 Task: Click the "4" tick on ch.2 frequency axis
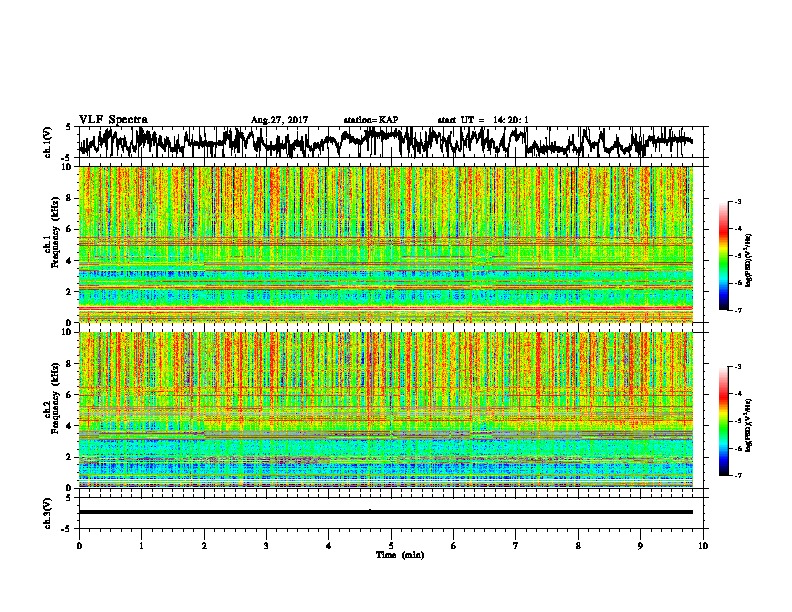tap(70, 426)
